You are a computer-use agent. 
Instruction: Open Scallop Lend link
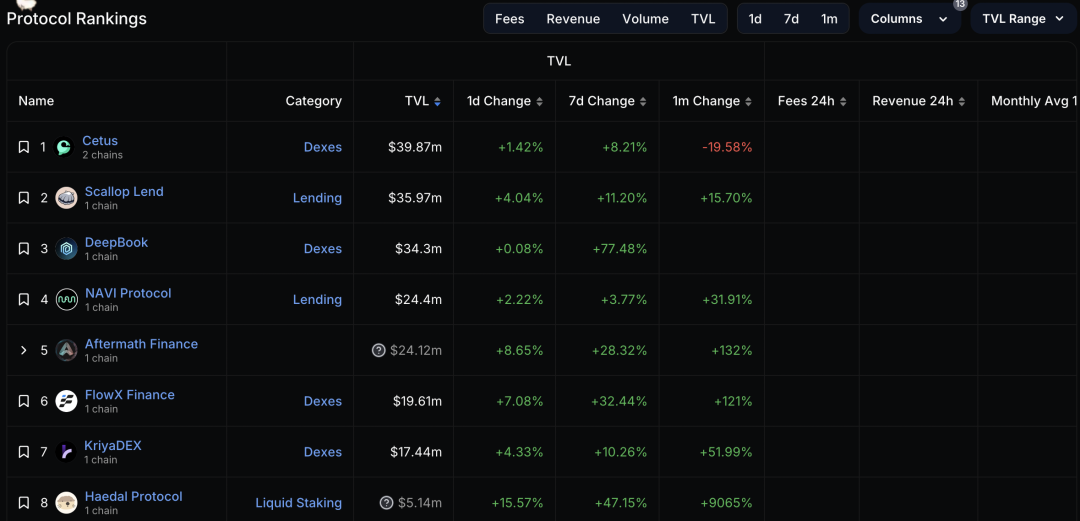(x=124, y=192)
